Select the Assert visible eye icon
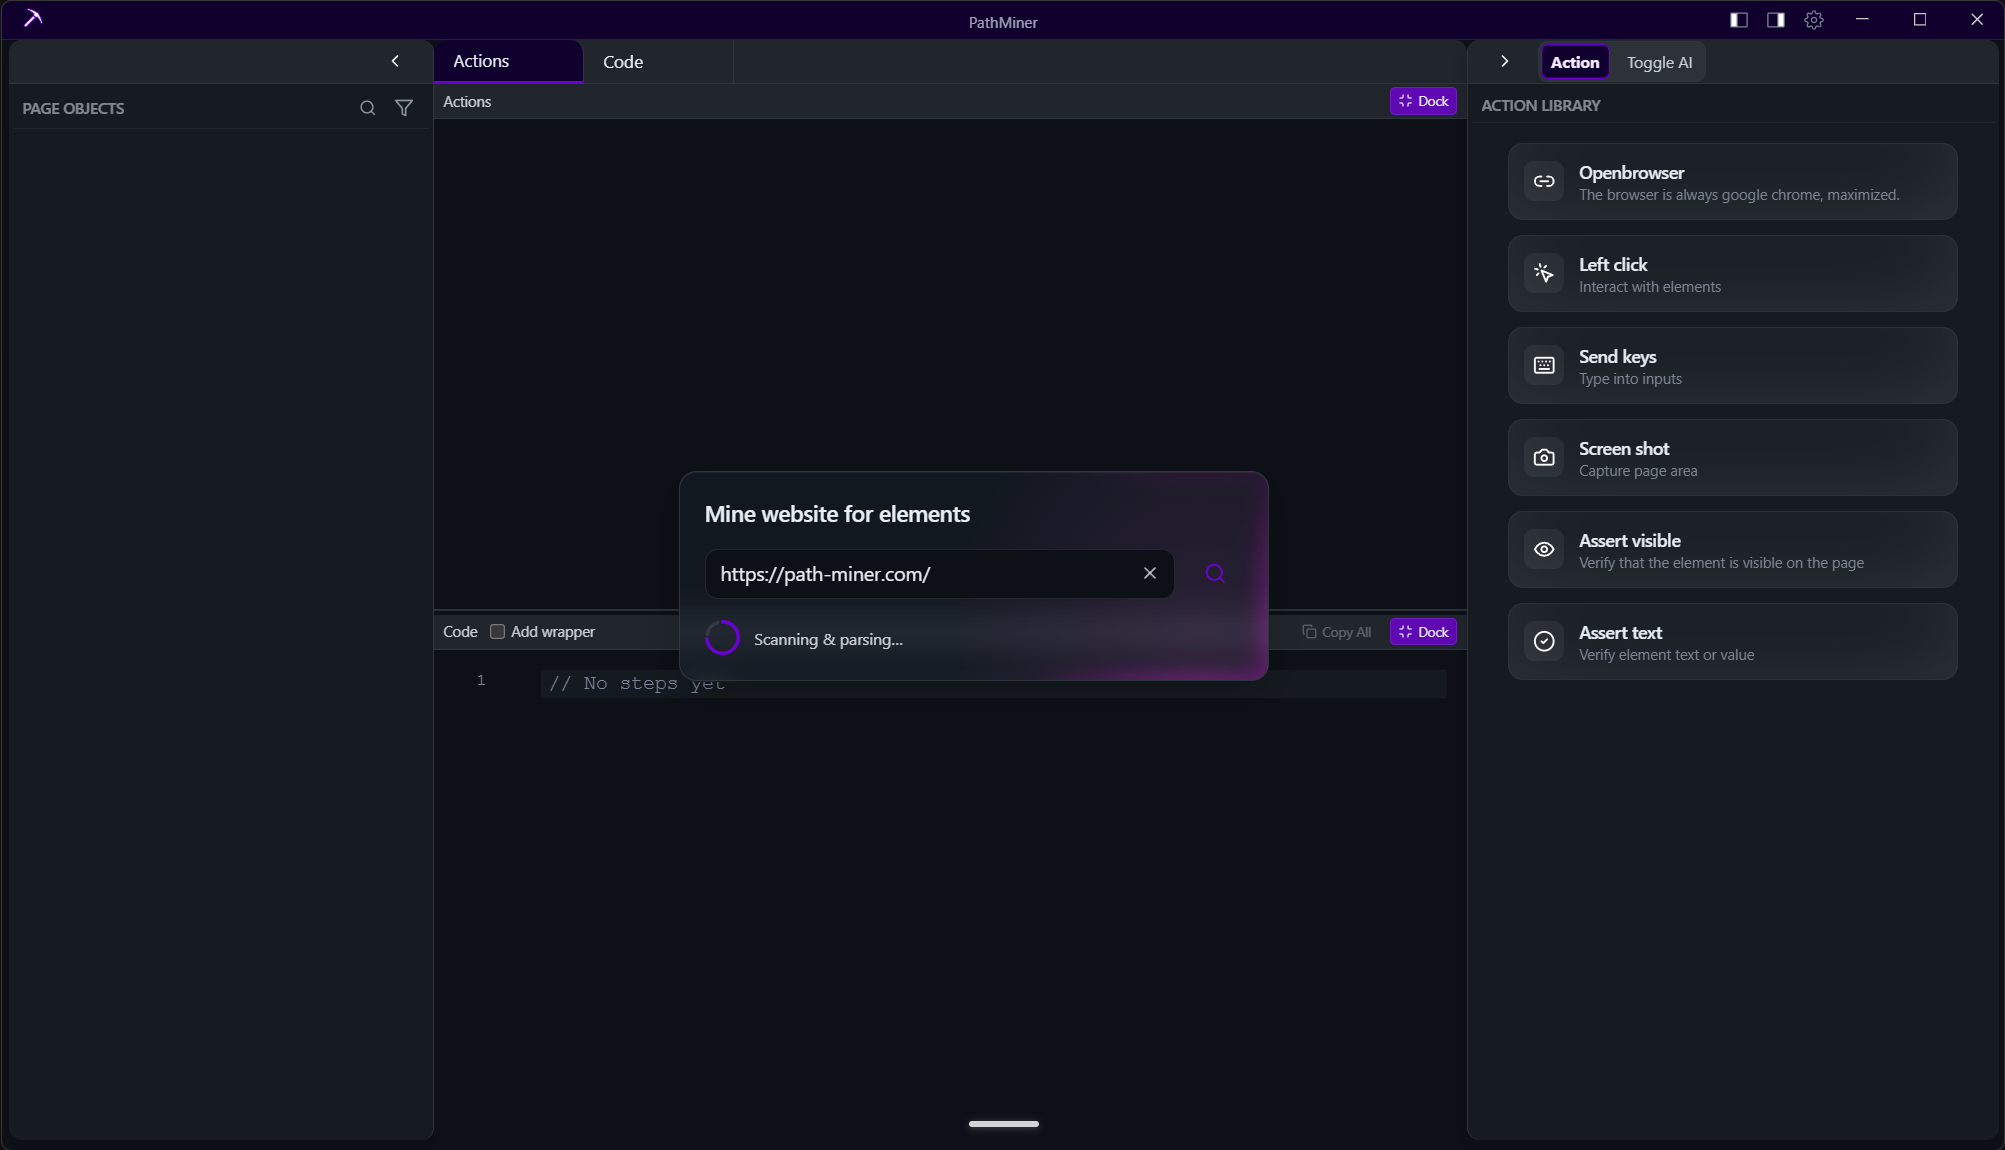Viewport: 2005px width, 1150px height. 1543,549
